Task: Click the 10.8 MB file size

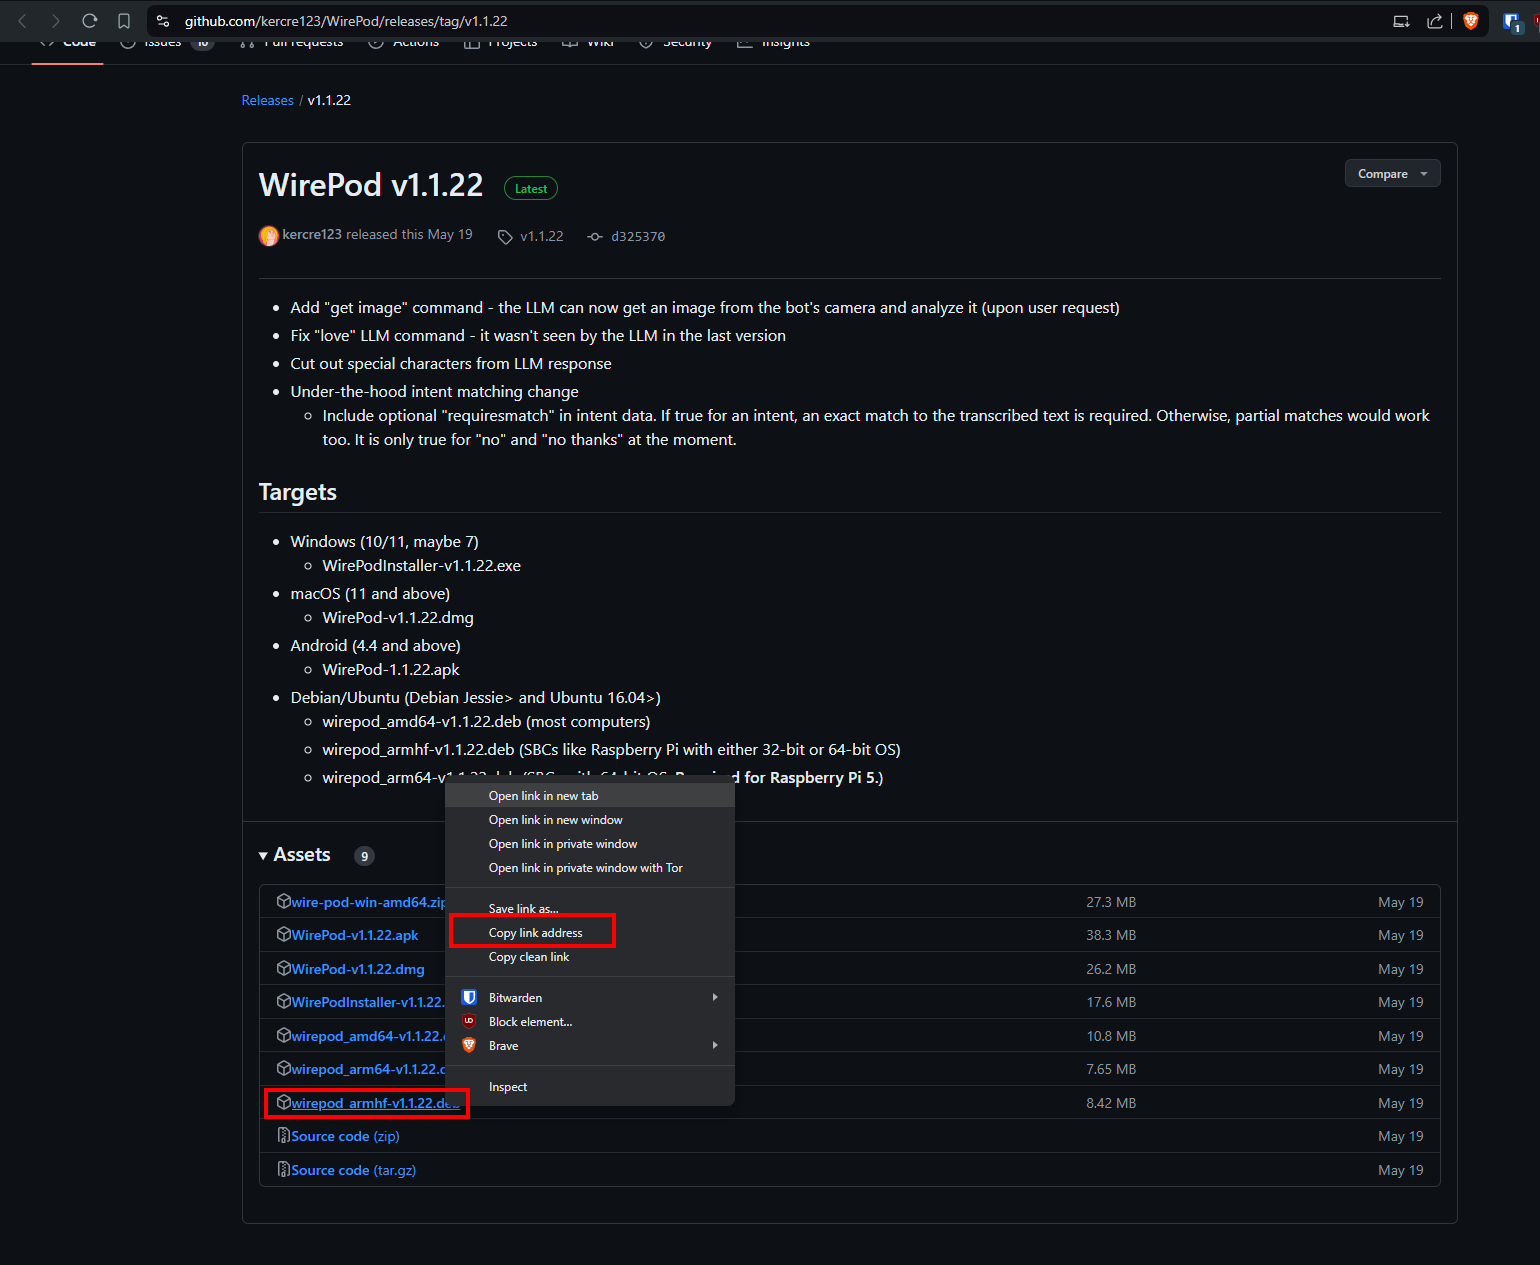Action: pyautogui.click(x=1111, y=1036)
